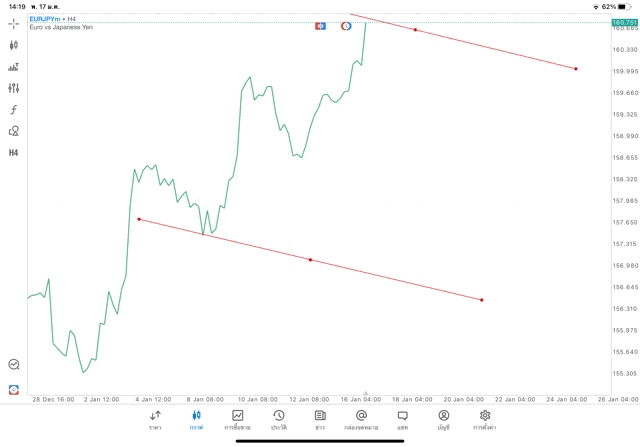Open the indicators function icon
This screenshot has width=640, height=447.
tap(14, 110)
